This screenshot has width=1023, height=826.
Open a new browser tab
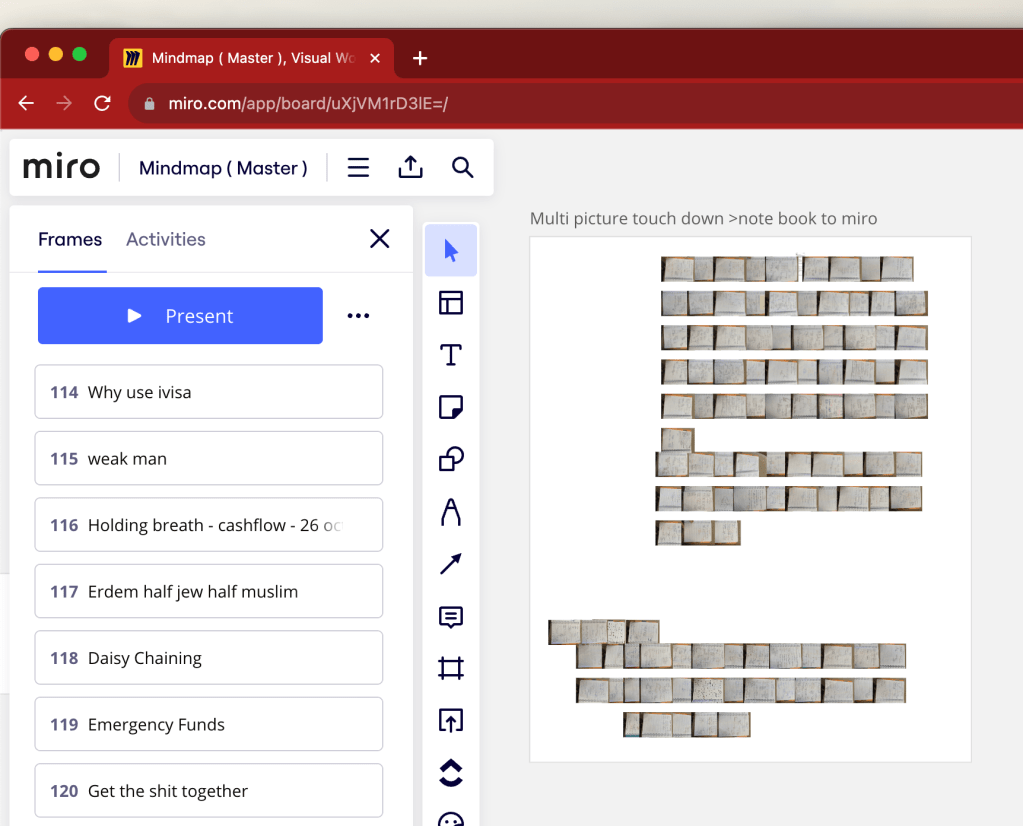[x=420, y=58]
